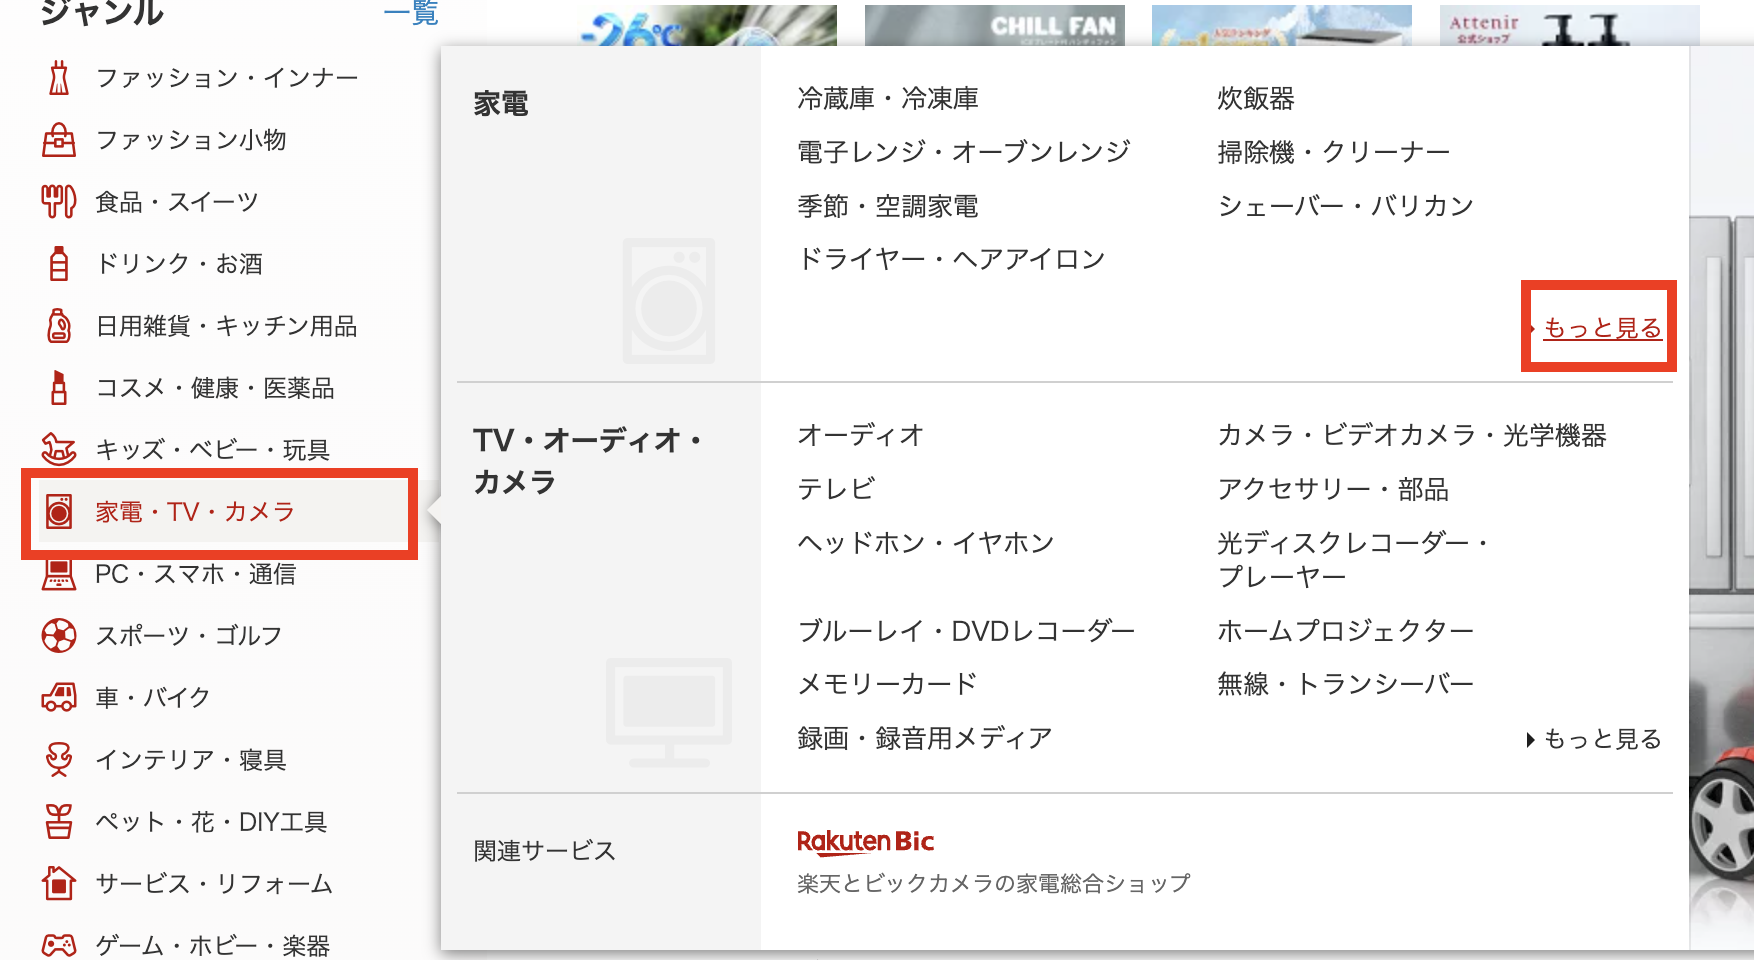Go to the Rakuten Bic shop link
This screenshot has height=960, width=1754.
point(865,842)
